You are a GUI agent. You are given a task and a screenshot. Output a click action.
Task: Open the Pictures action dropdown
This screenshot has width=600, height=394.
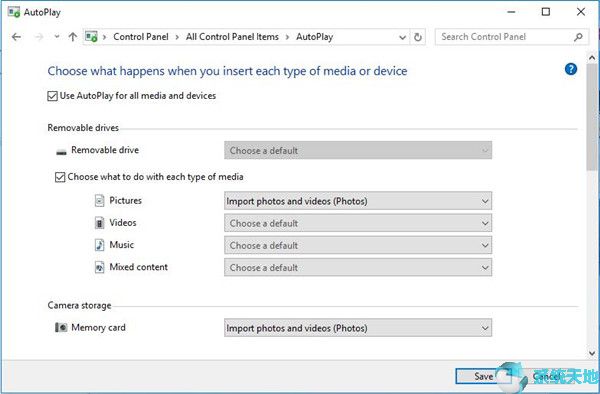pos(358,201)
